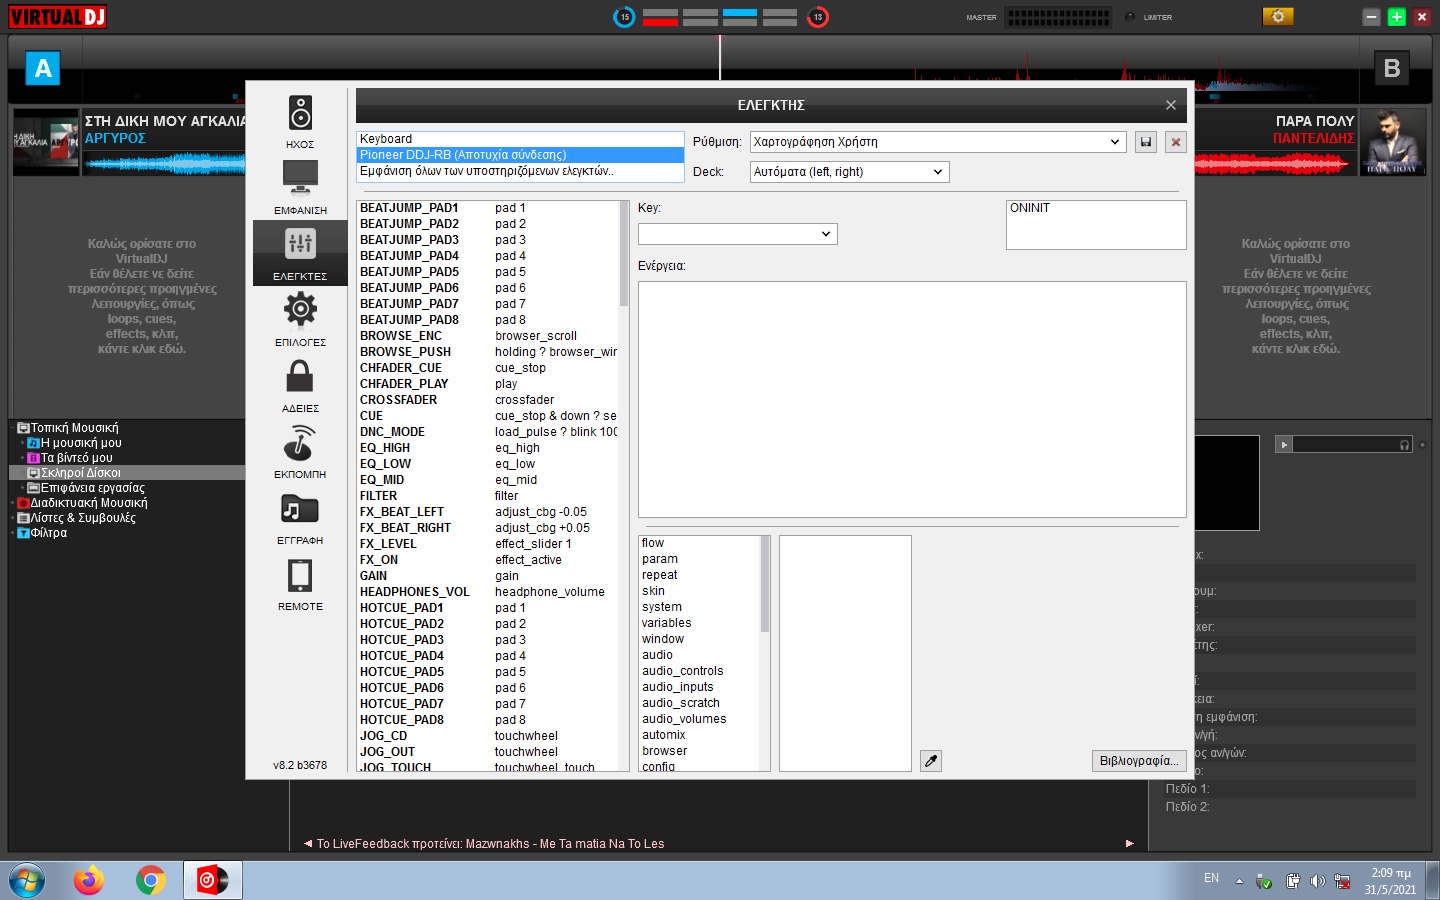Select Εμφάνιση όλων των υποστηριζόμενων ελεγκτών entry

click(x=520, y=171)
